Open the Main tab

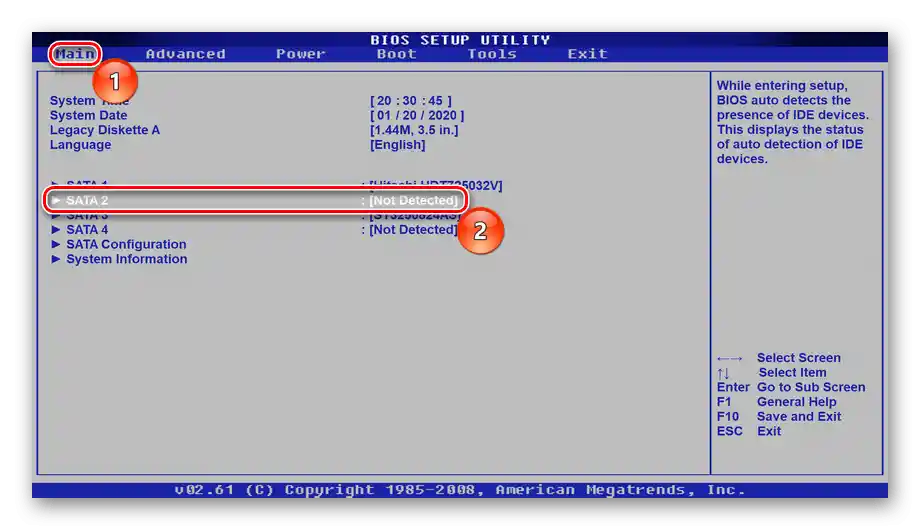(75, 54)
